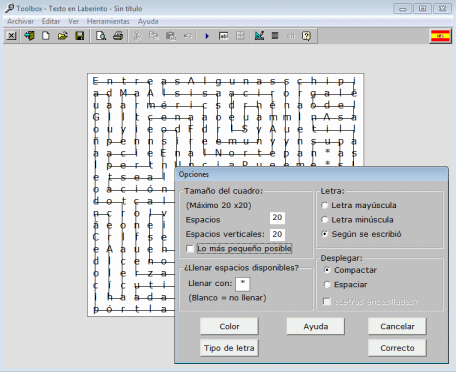Viewport: 456px width, 372px height.
Task: Click the stacked lines toolbar icon
Action: coord(275,36)
